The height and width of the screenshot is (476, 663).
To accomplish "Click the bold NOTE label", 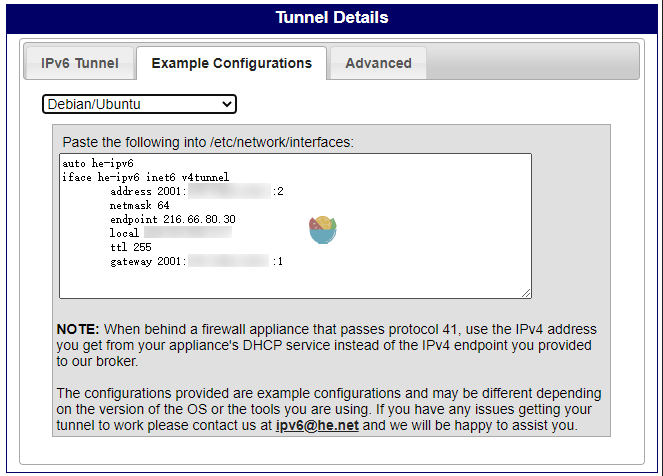I will tap(77, 330).
